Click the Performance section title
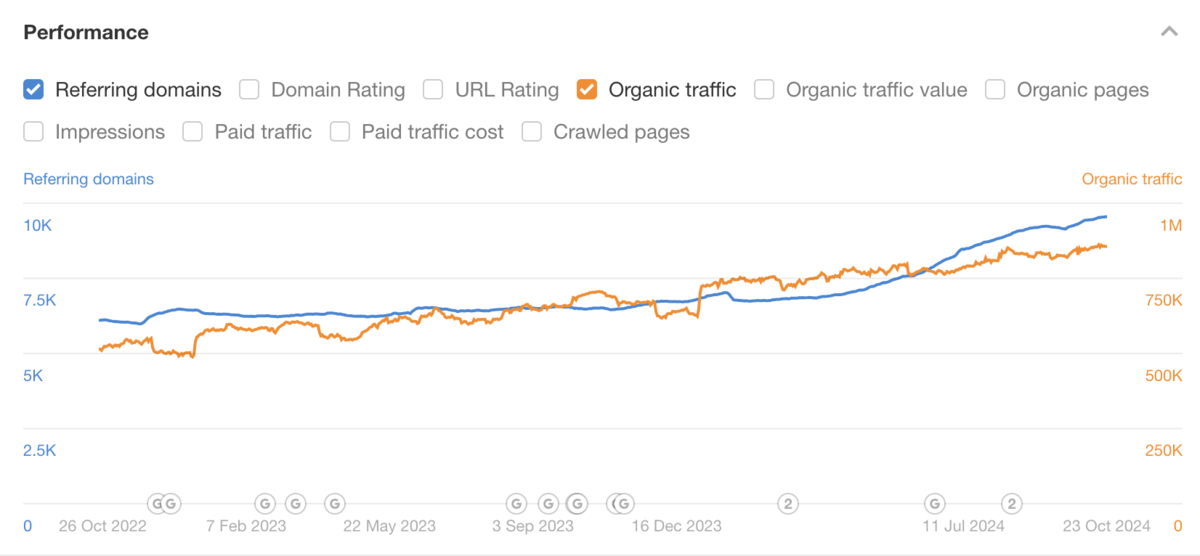 click(x=86, y=32)
